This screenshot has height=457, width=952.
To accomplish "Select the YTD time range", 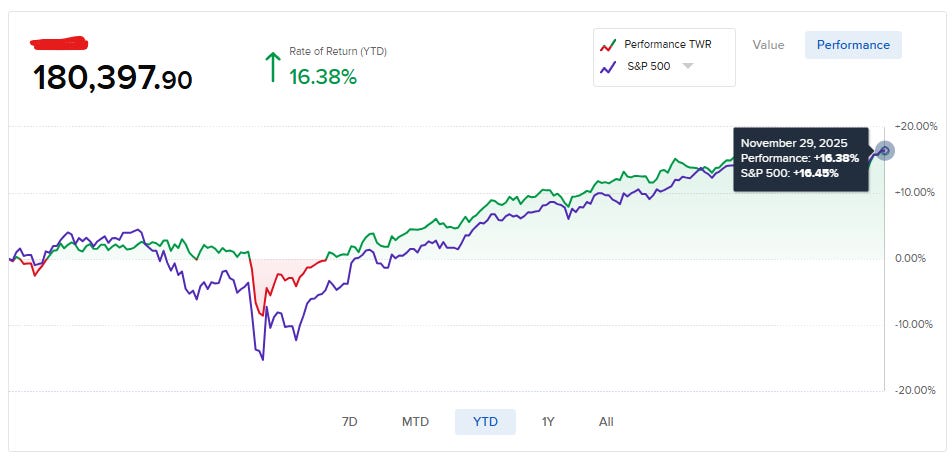I will 485,422.
